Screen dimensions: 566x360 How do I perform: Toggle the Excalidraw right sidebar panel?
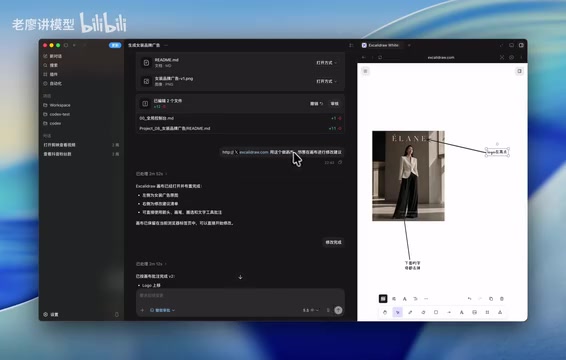click(x=519, y=71)
